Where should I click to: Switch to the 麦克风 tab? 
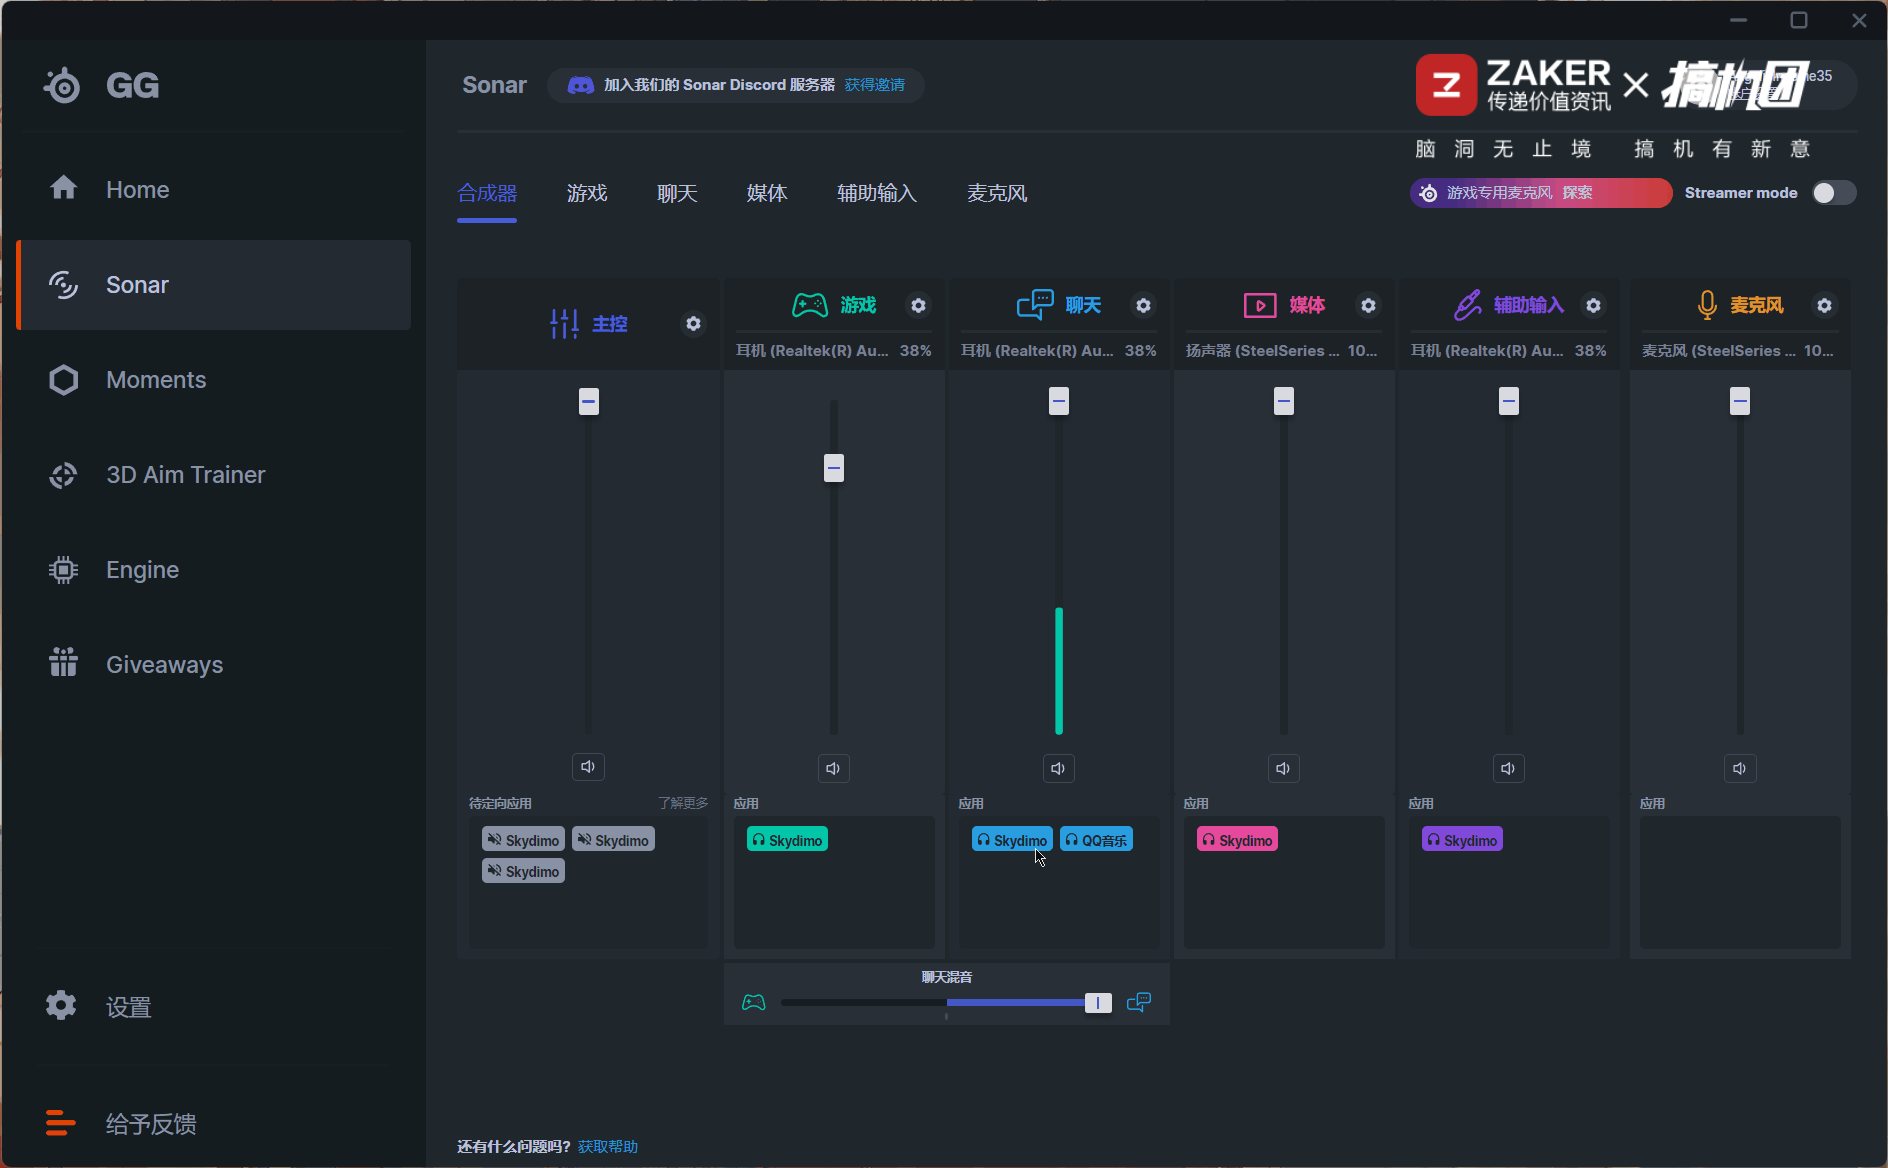[997, 193]
